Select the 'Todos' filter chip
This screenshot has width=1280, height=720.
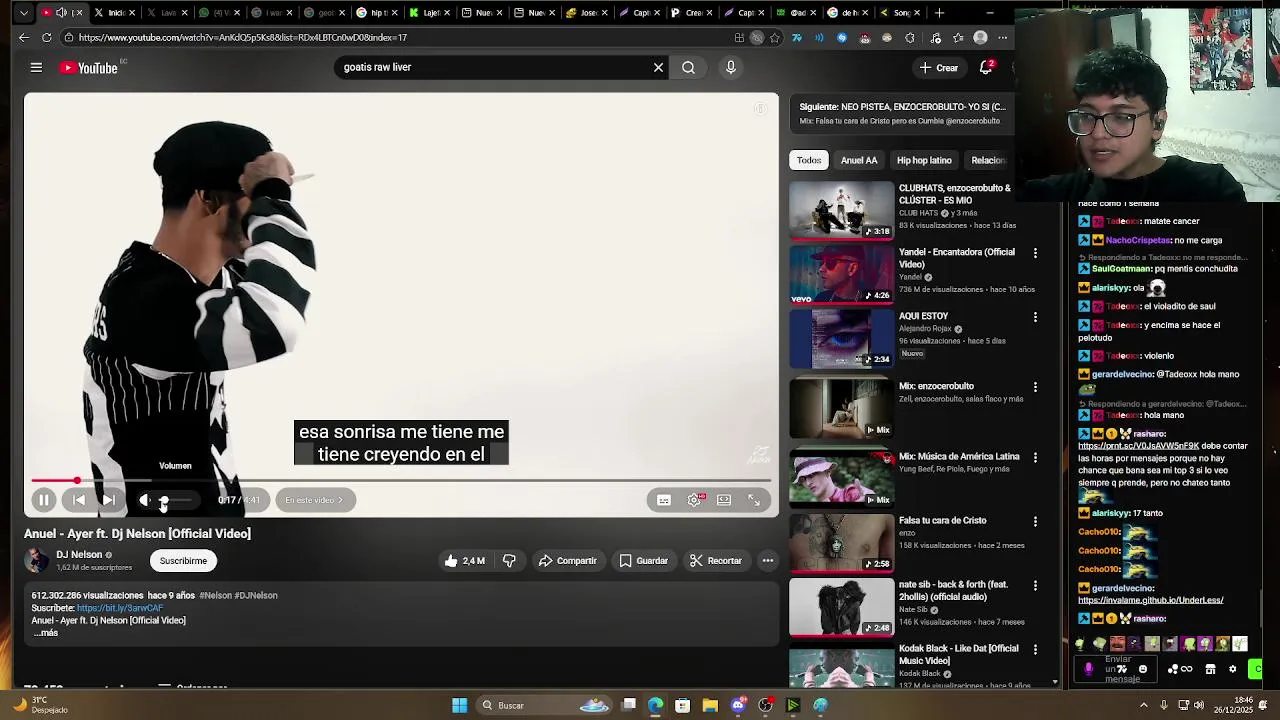click(809, 160)
